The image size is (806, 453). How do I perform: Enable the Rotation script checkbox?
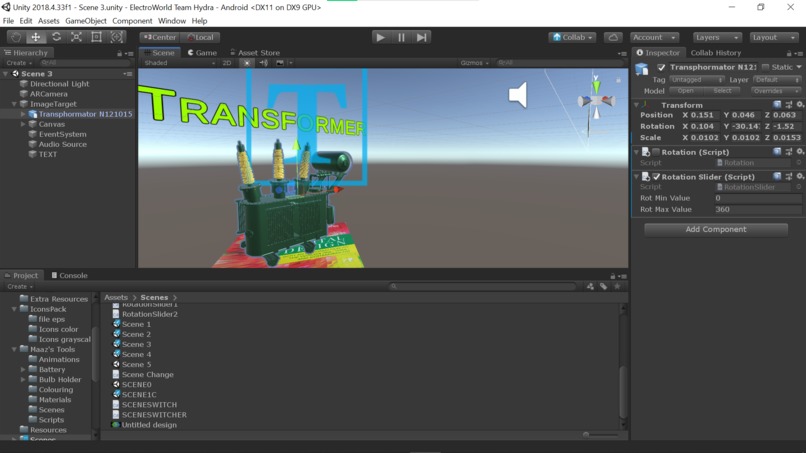[656, 152]
